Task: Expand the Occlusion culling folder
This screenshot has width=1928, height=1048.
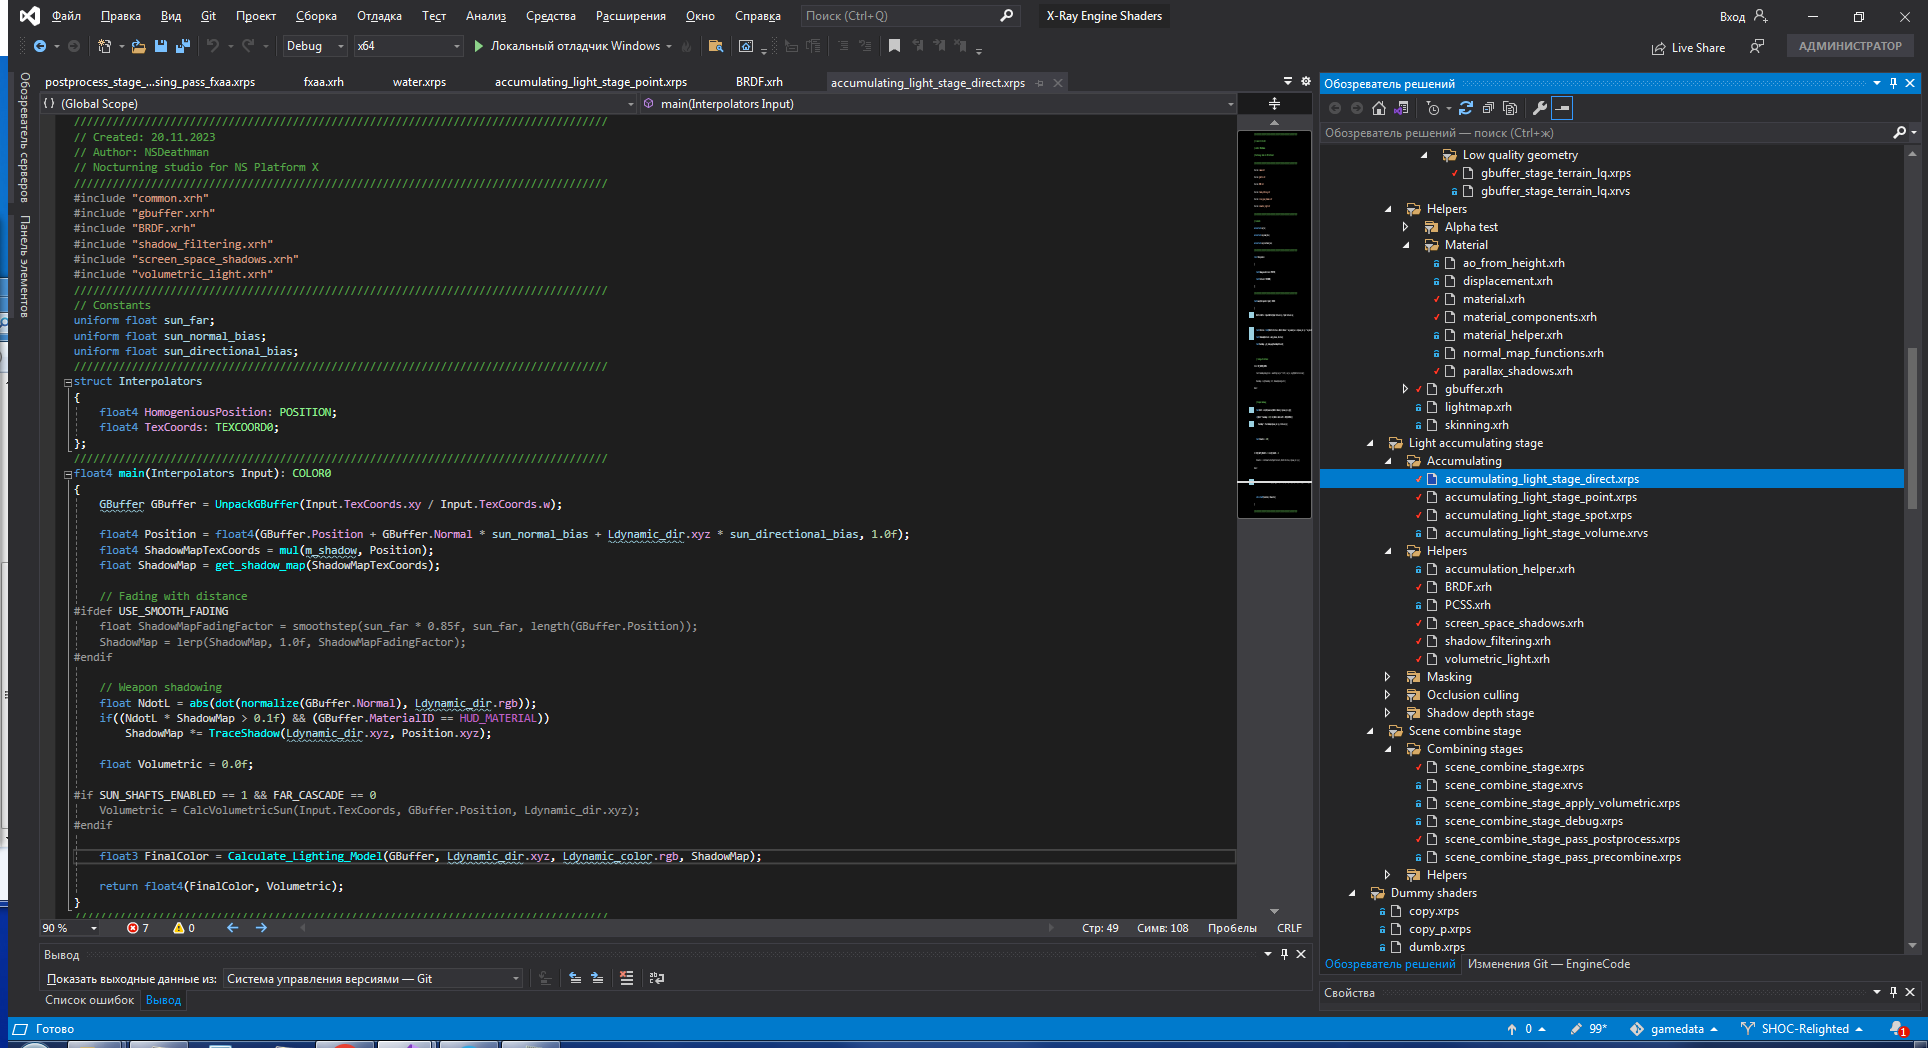Action: tap(1387, 695)
